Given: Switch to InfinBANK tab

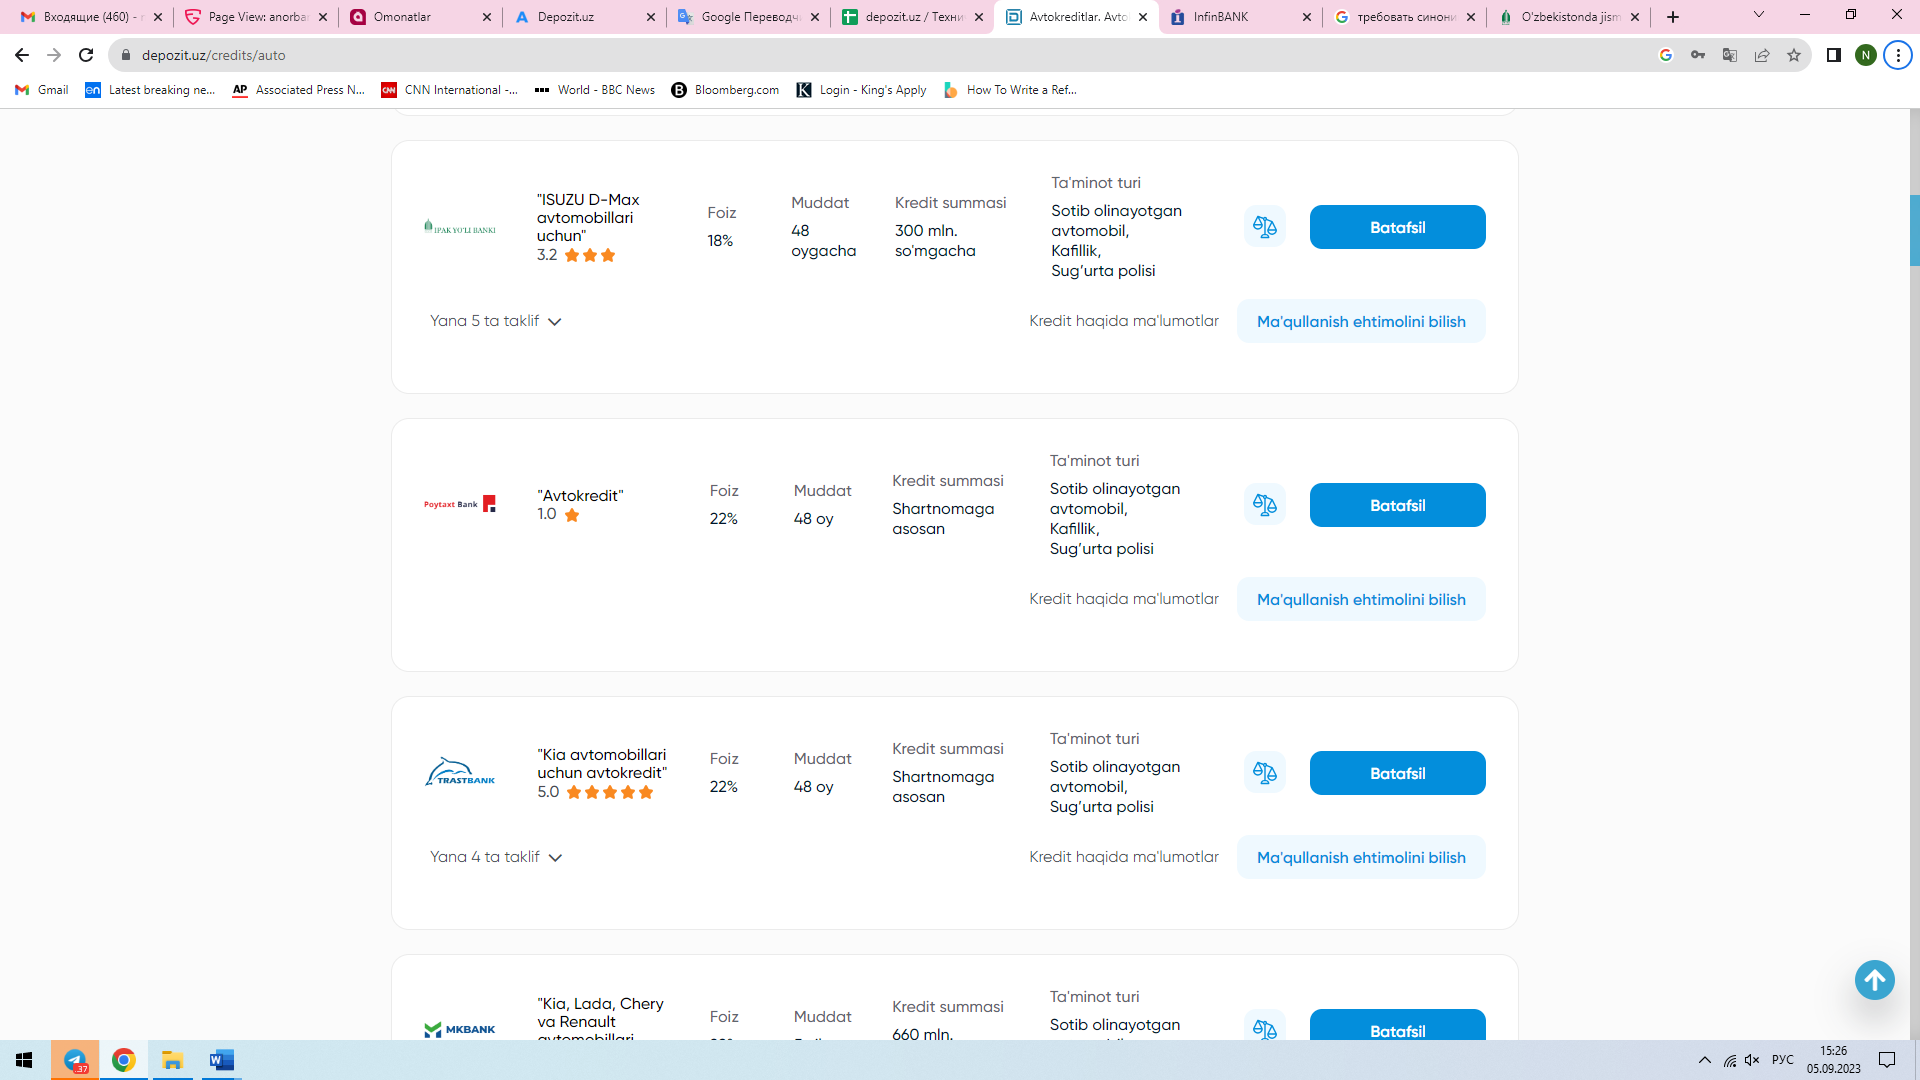Looking at the screenshot, I should 1241,17.
